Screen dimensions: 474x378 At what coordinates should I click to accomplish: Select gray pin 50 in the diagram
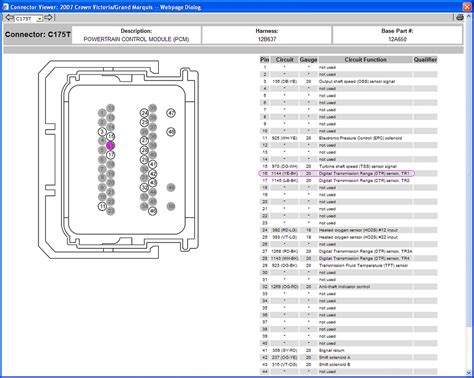(171, 206)
